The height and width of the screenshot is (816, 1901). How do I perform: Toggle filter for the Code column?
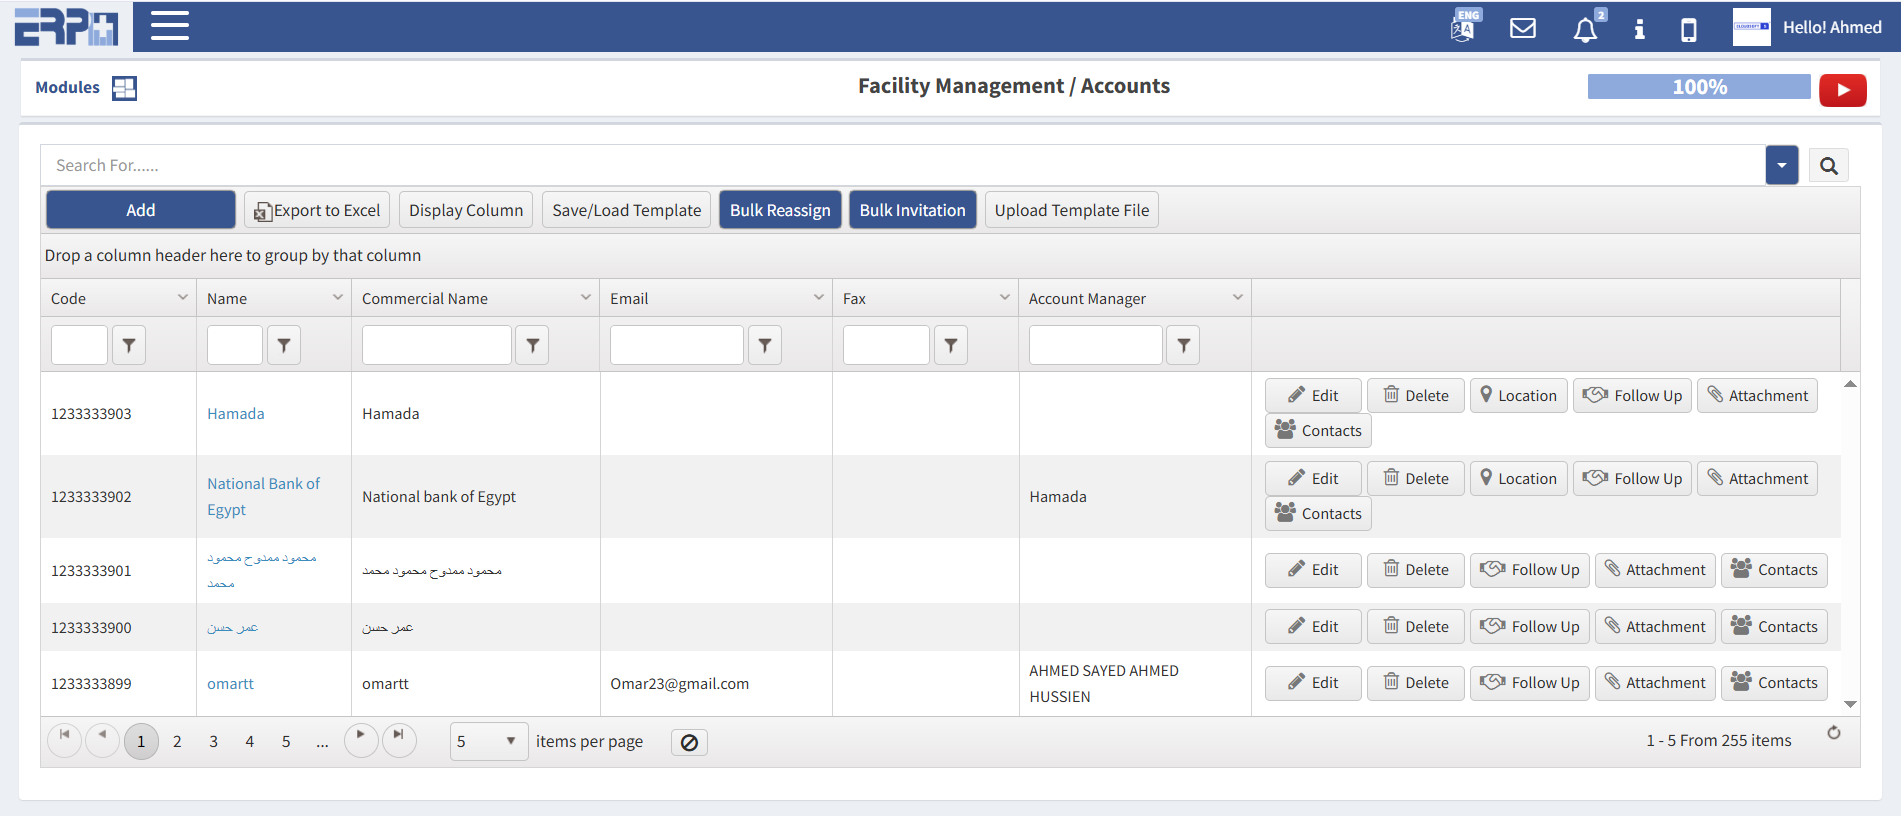tap(129, 345)
